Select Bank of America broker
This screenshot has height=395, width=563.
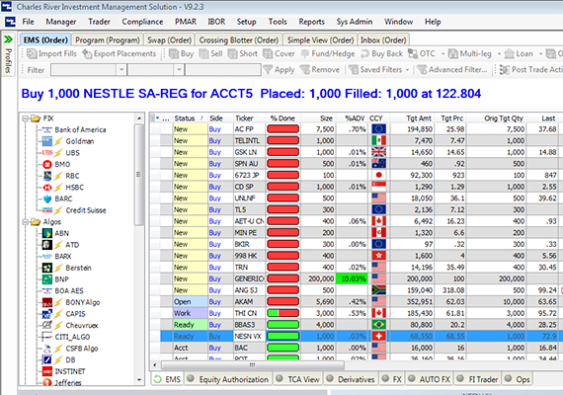pyautogui.click(x=80, y=130)
